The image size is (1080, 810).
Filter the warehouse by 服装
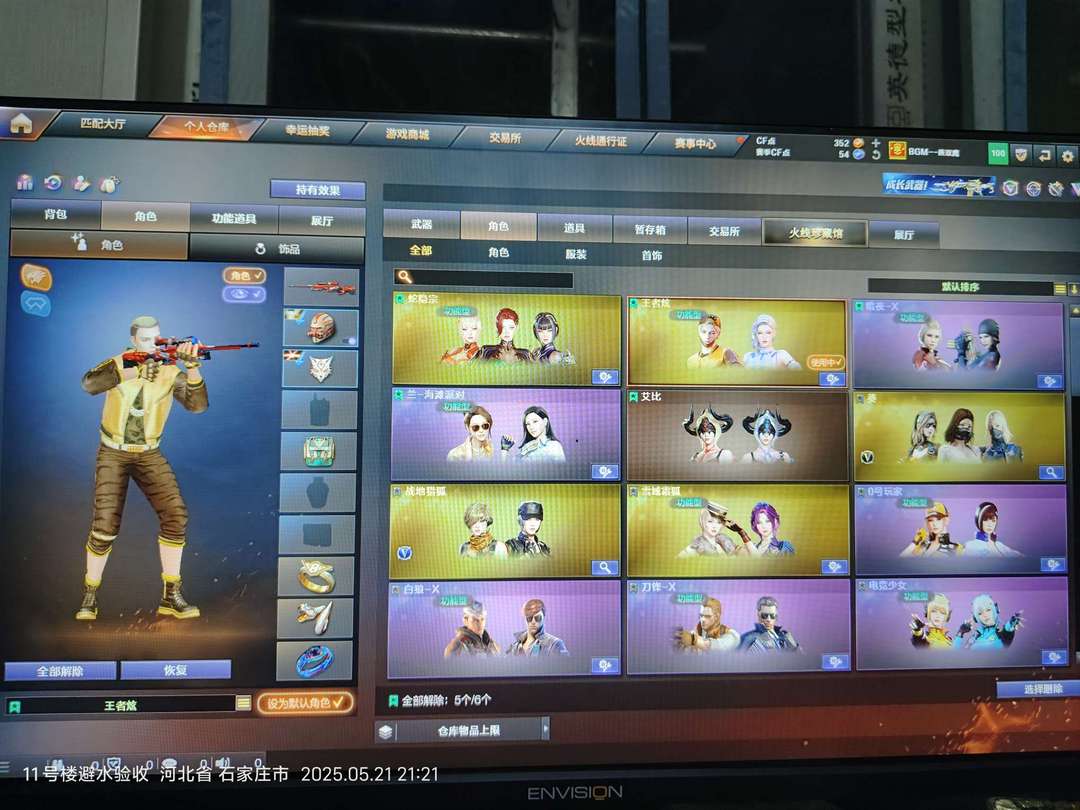click(576, 254)
